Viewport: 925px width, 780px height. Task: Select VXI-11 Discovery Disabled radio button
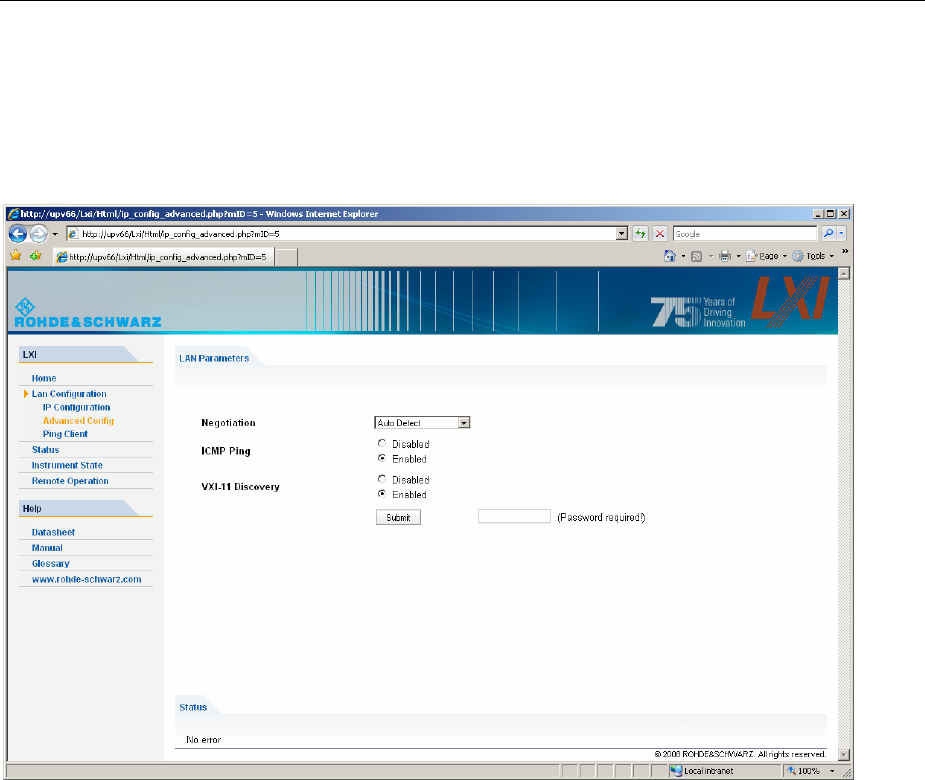pyautogui.click(x=382, y=479)
